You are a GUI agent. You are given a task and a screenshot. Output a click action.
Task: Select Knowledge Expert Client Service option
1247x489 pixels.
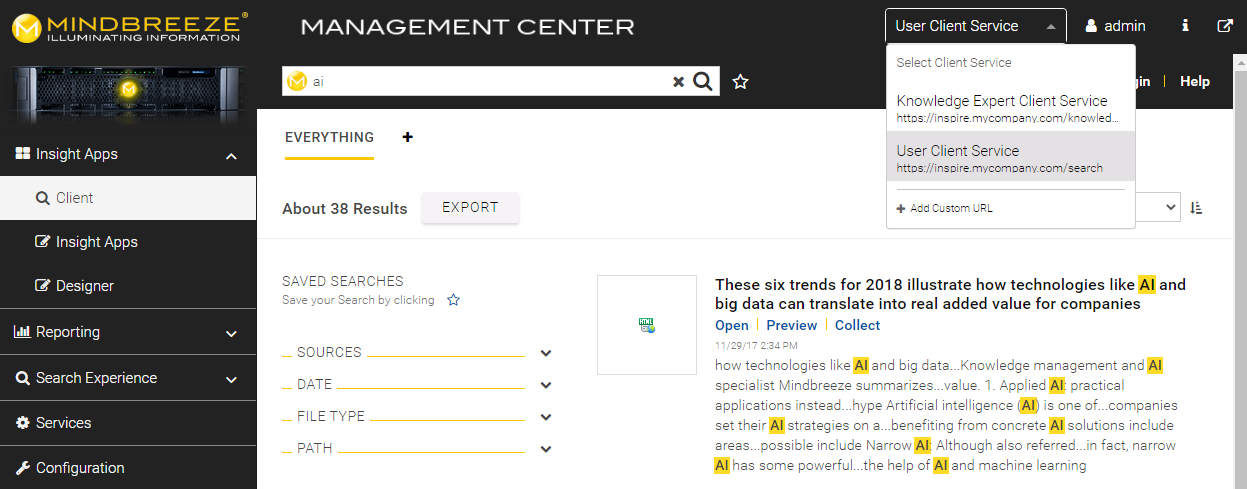(1011, 108)
